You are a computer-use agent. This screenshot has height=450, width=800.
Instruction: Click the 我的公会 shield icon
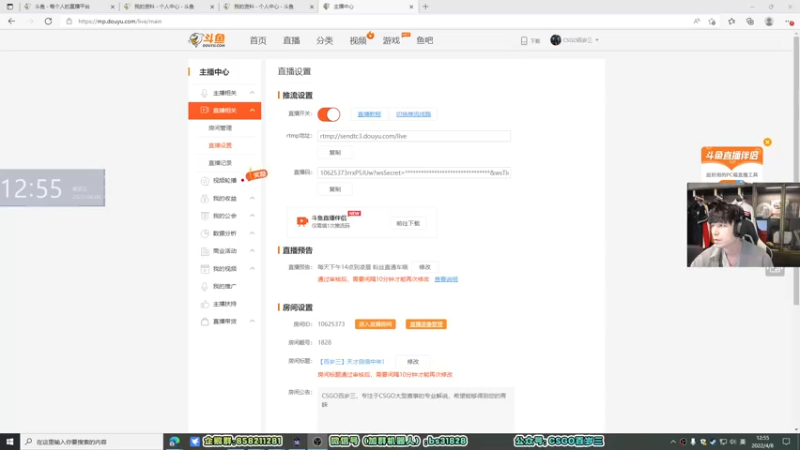[205, 216]
